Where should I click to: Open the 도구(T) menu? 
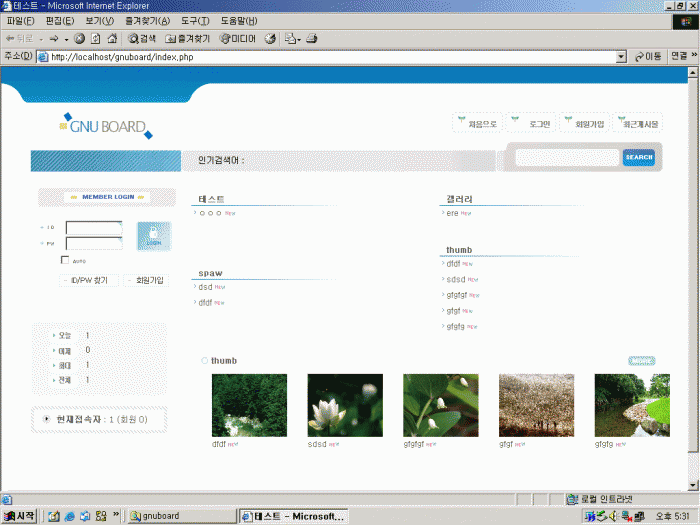click(x=195, y=21)
